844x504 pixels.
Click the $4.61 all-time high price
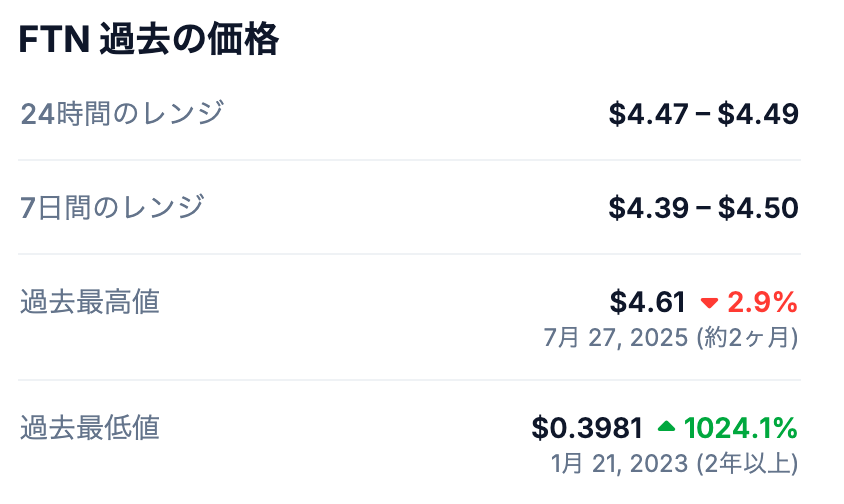(x=647, y=302)
